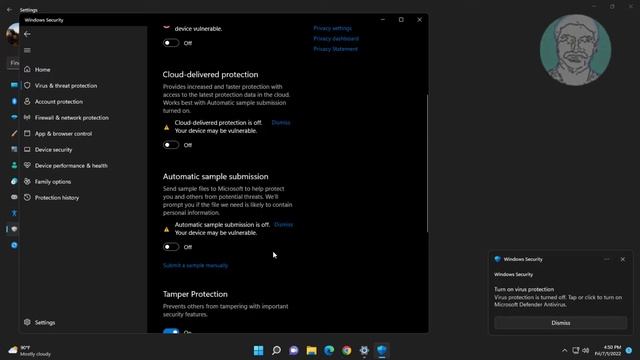The image size is (640, 360).
Task: Open File Explorer from taskbar
Action: tap(311, 351)
